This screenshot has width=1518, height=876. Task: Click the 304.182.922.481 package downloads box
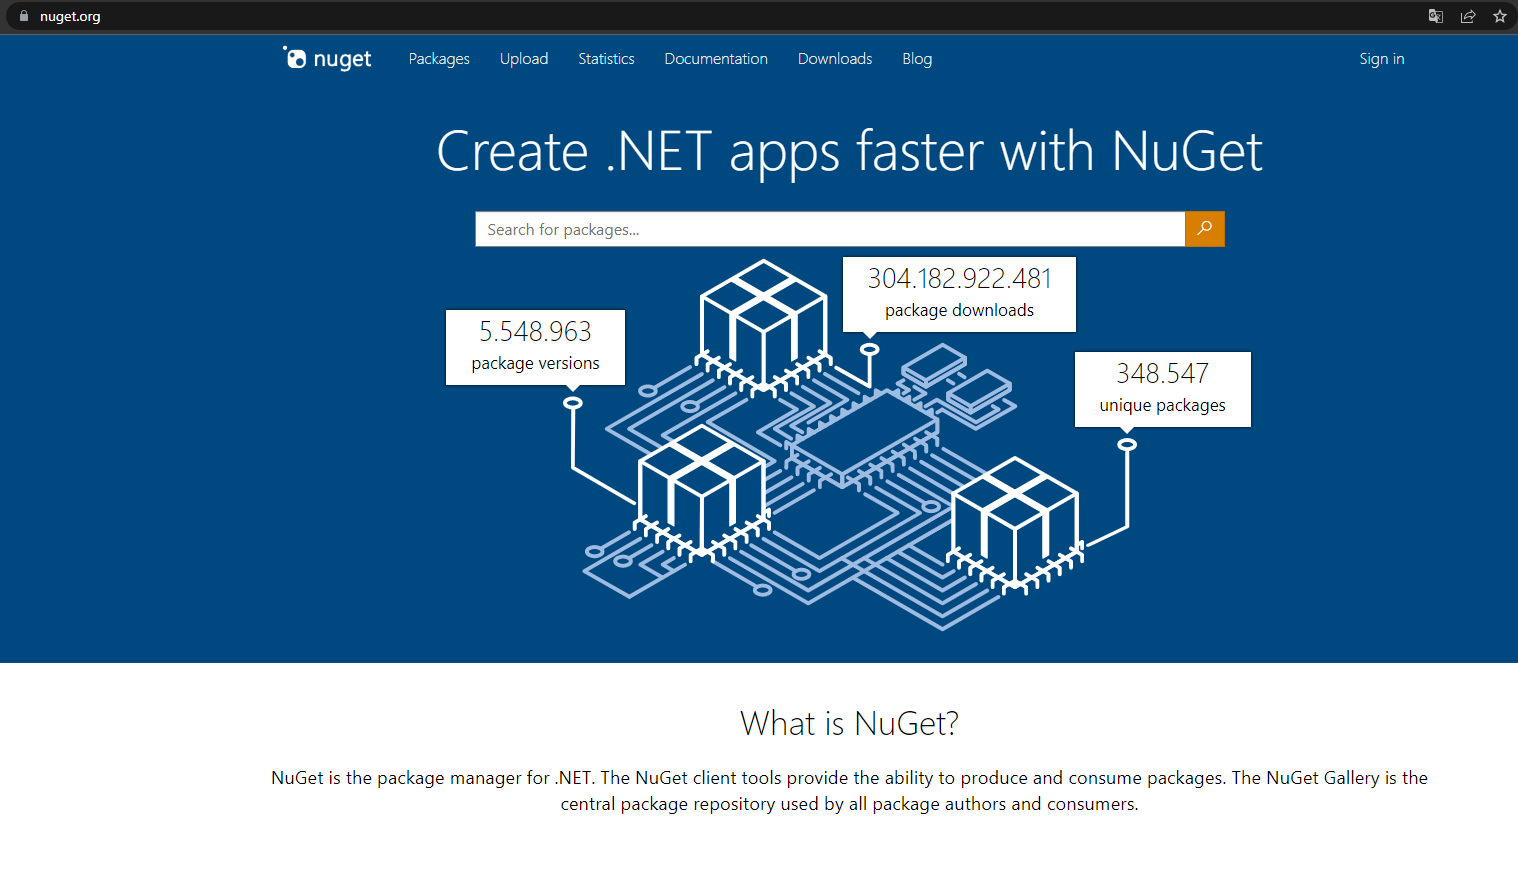coord(959,294)
